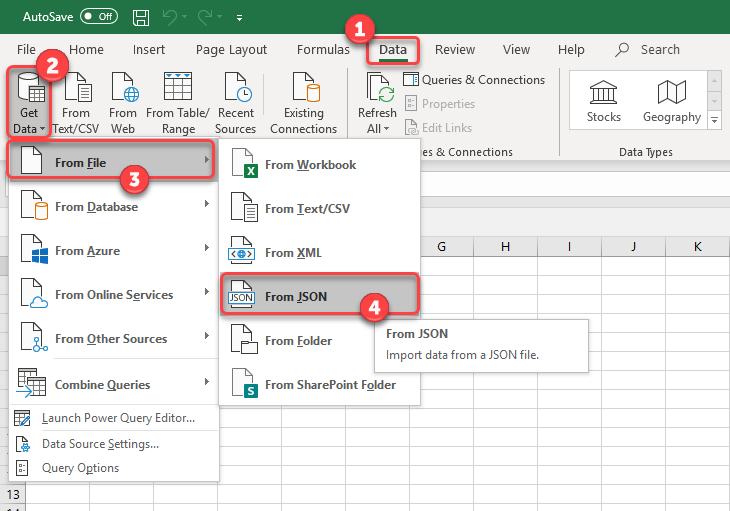Switch to the Formulas tab
Viewport: 730px width, 511px height.
point(322,50)
